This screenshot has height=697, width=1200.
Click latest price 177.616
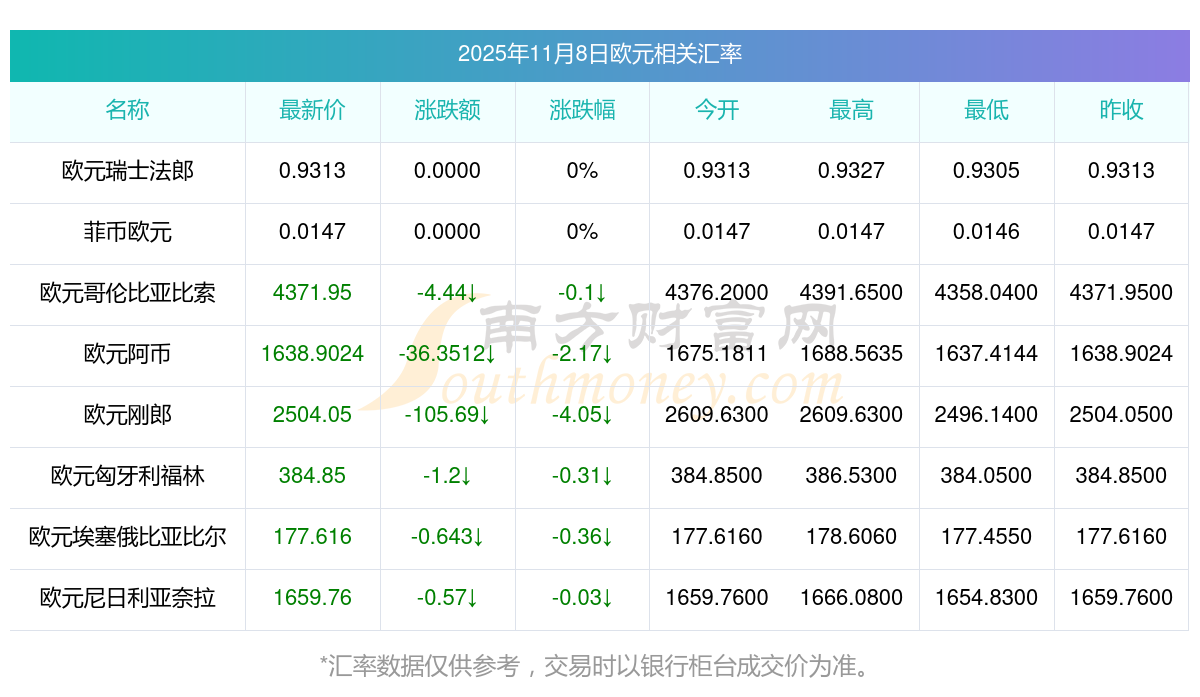[x=312, y=537]
